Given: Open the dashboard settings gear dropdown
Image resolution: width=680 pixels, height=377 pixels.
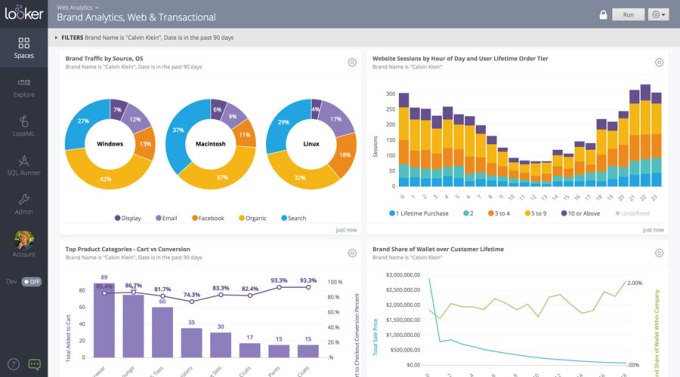Looking at the screenshot, I should 658,14.
